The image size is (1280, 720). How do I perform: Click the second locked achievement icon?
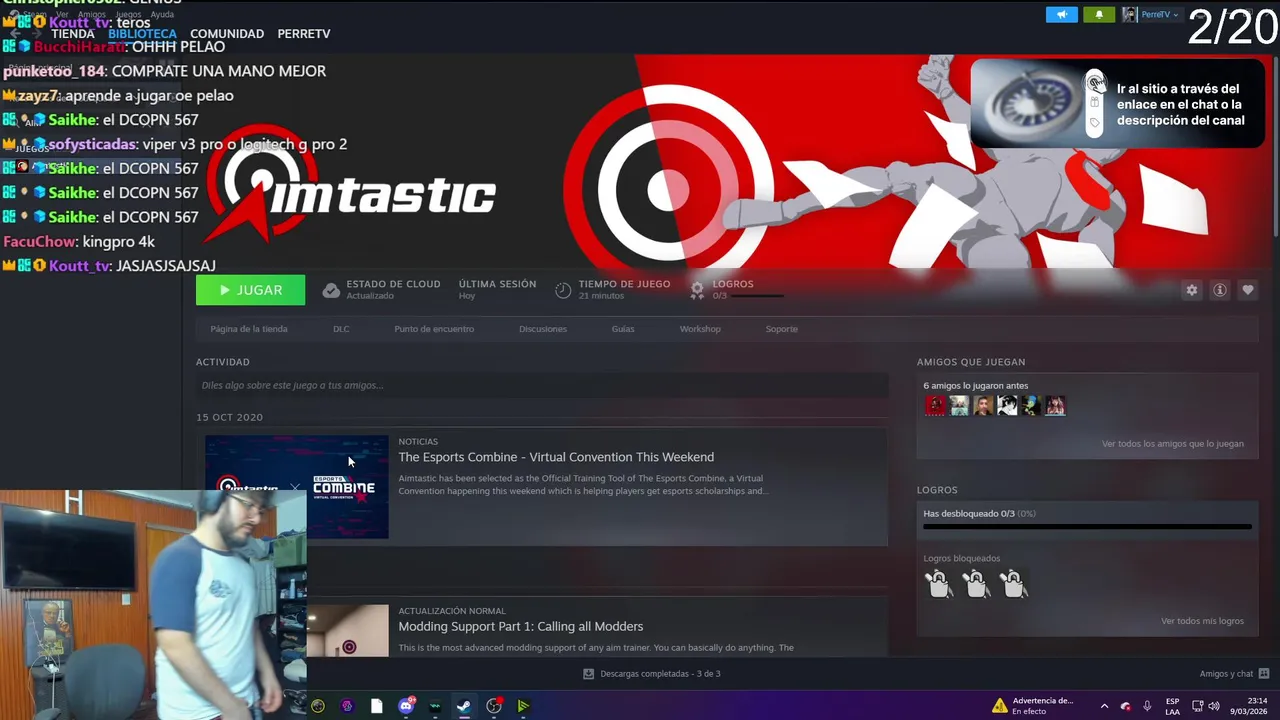click(x=976, y=583)
